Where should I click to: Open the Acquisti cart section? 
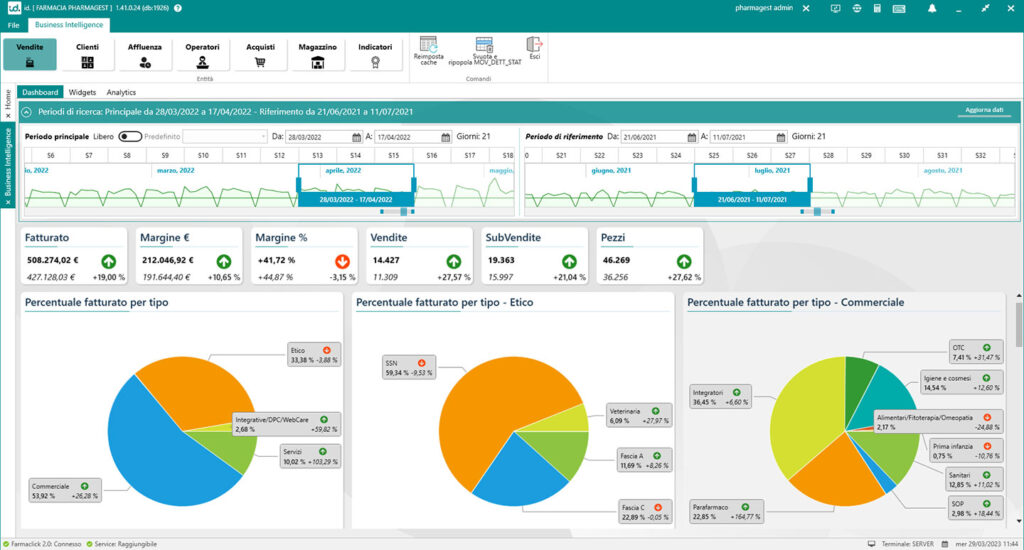pos(260,54)
